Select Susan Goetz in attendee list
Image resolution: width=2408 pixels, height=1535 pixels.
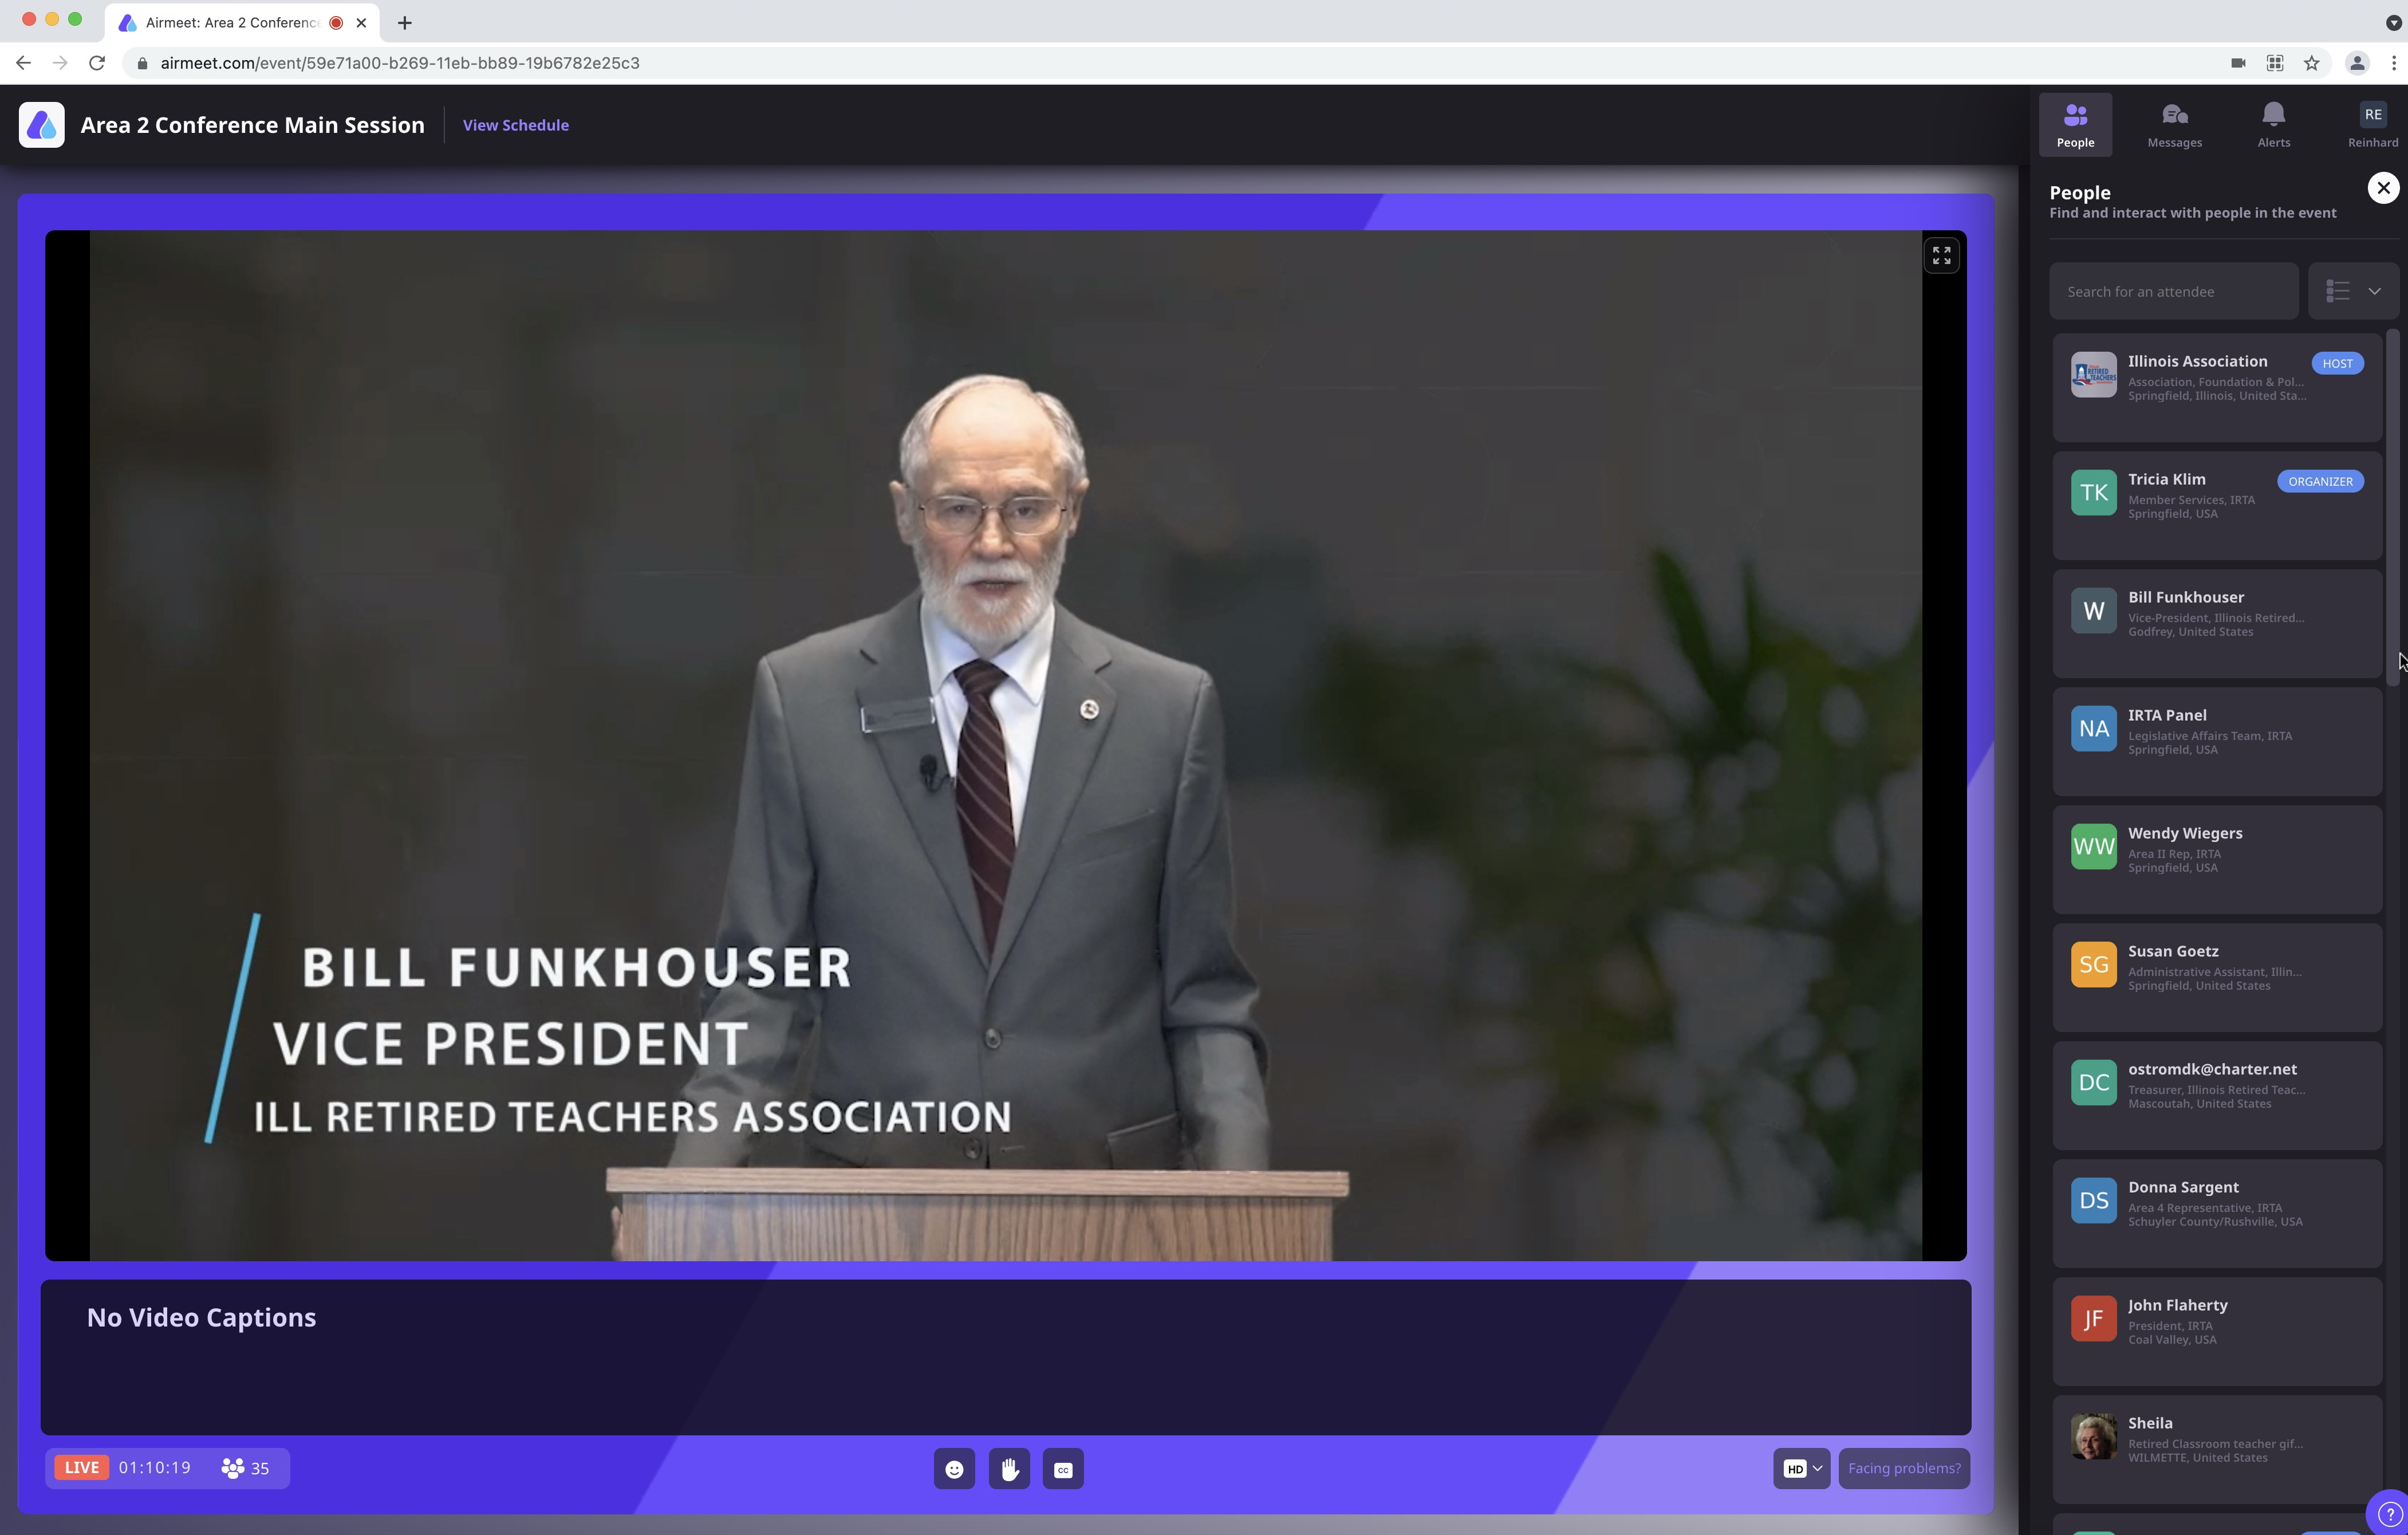(2217, 978)
